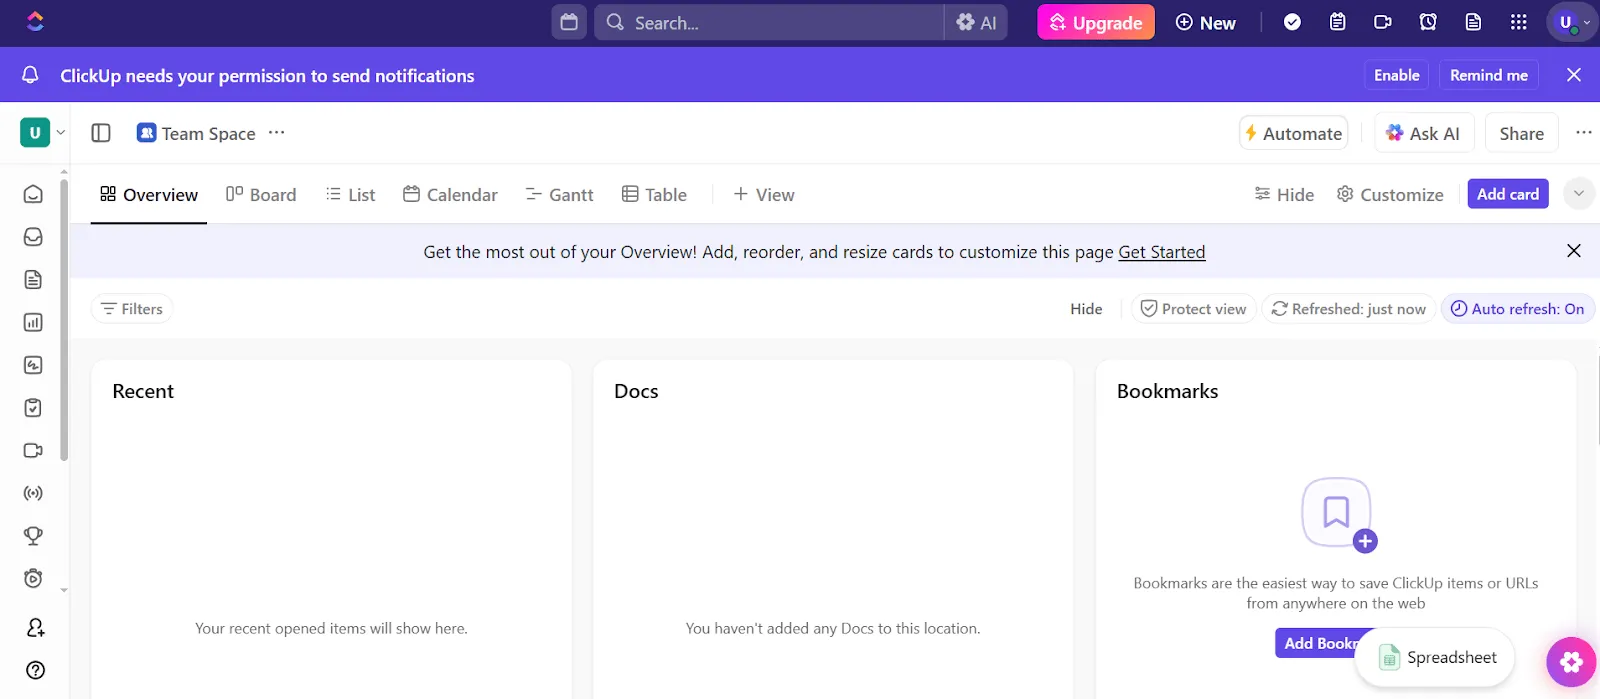
Task: Open Pulse broadcast icon in sidebar
Action: [x=33, y=493]
